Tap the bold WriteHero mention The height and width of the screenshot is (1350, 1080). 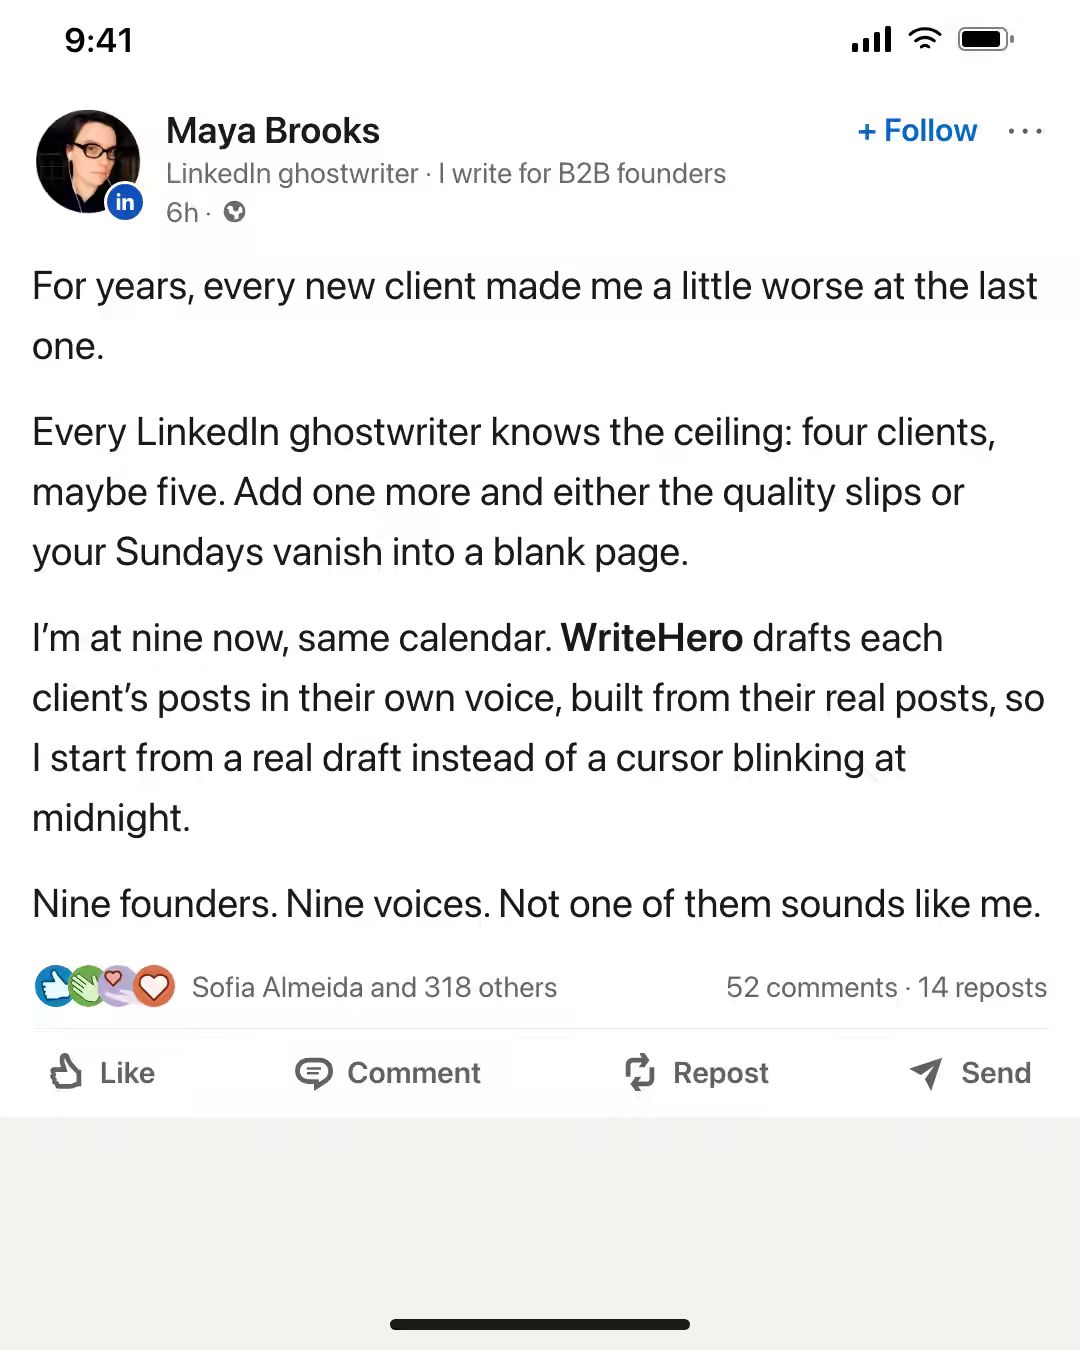pyautogui.click(x=652, y=638)
